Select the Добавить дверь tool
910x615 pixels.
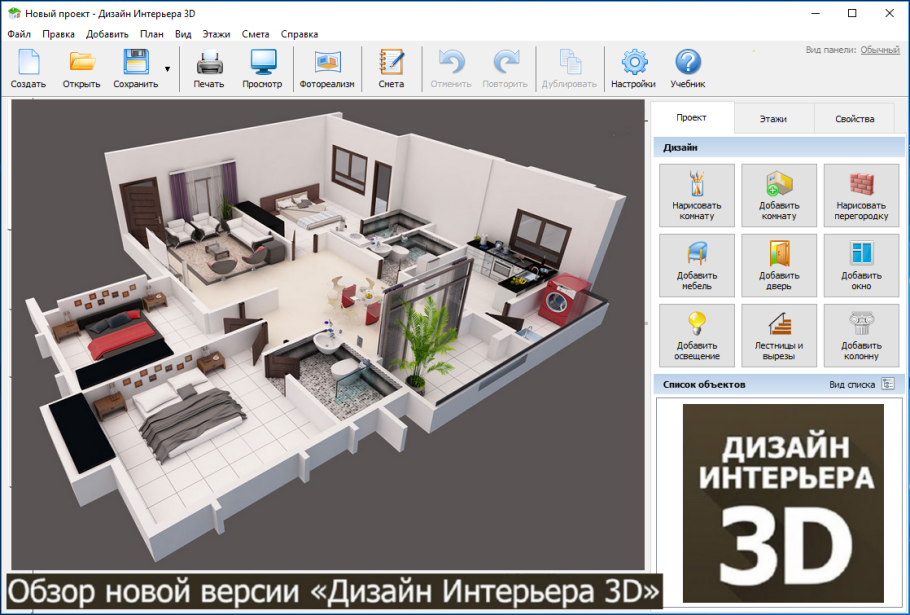click(779, 265)
